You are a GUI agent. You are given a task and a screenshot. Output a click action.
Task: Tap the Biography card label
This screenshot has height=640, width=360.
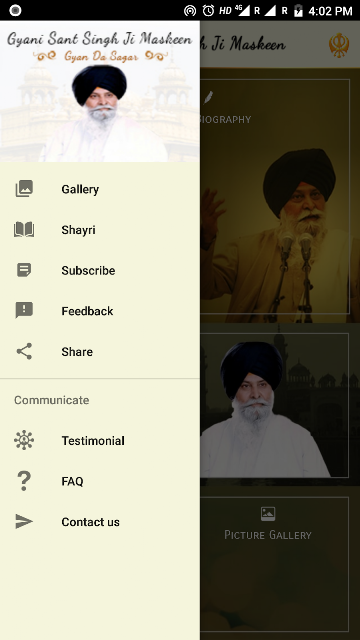[225, 119]
